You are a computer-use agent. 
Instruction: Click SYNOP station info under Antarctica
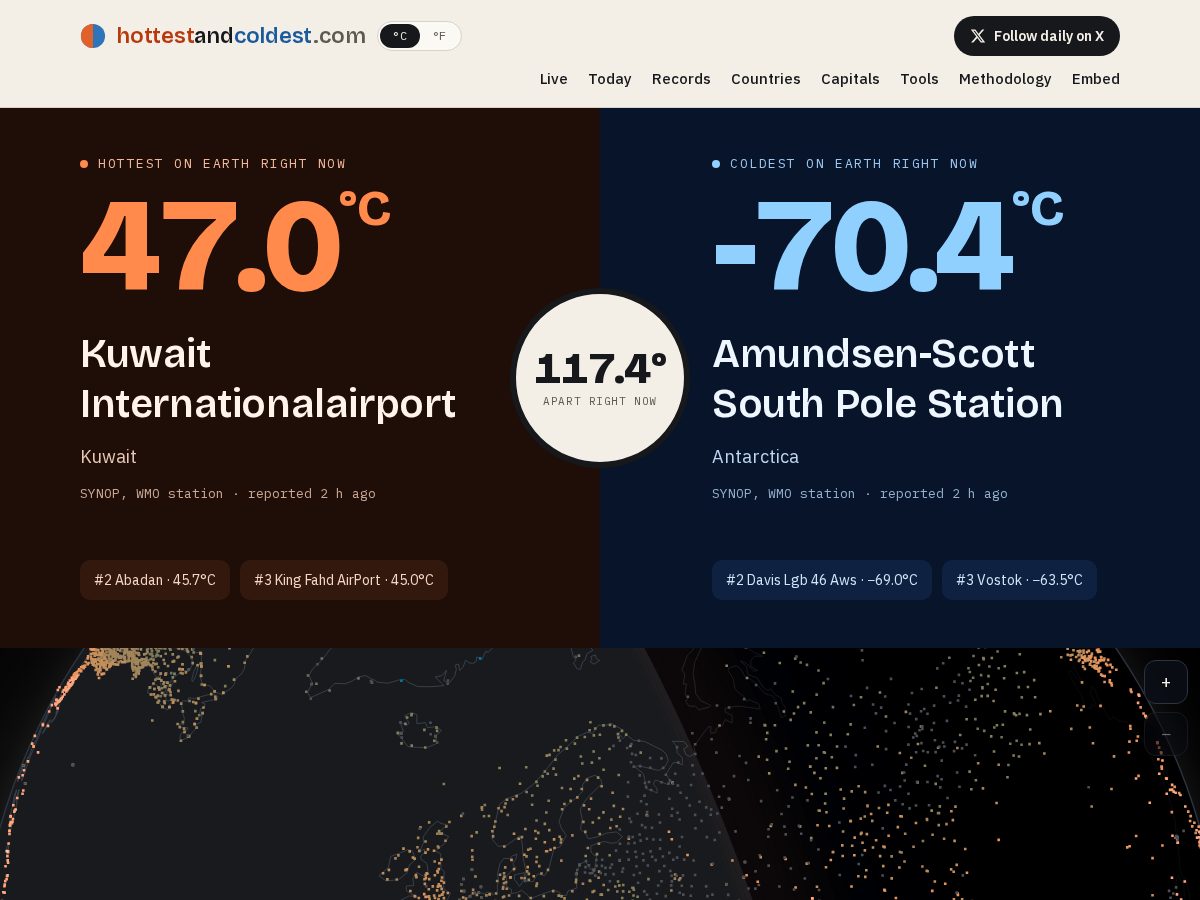click(x=860, y=494)
